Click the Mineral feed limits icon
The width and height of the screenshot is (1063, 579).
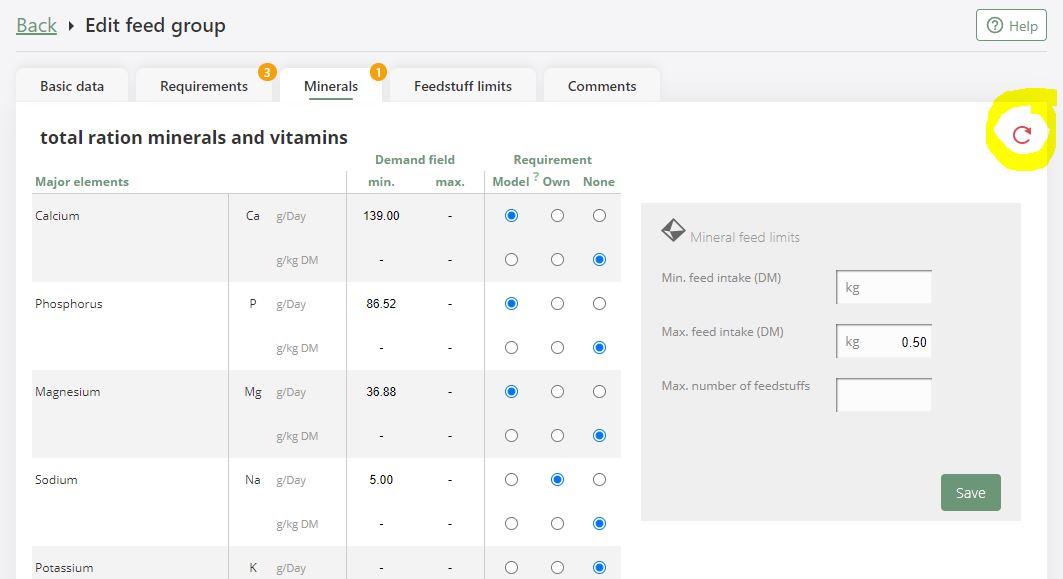click(x=673, y=231)
